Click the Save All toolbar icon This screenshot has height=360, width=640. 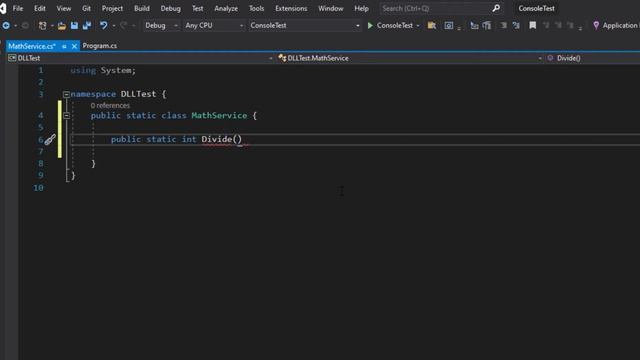pos(87,25)
